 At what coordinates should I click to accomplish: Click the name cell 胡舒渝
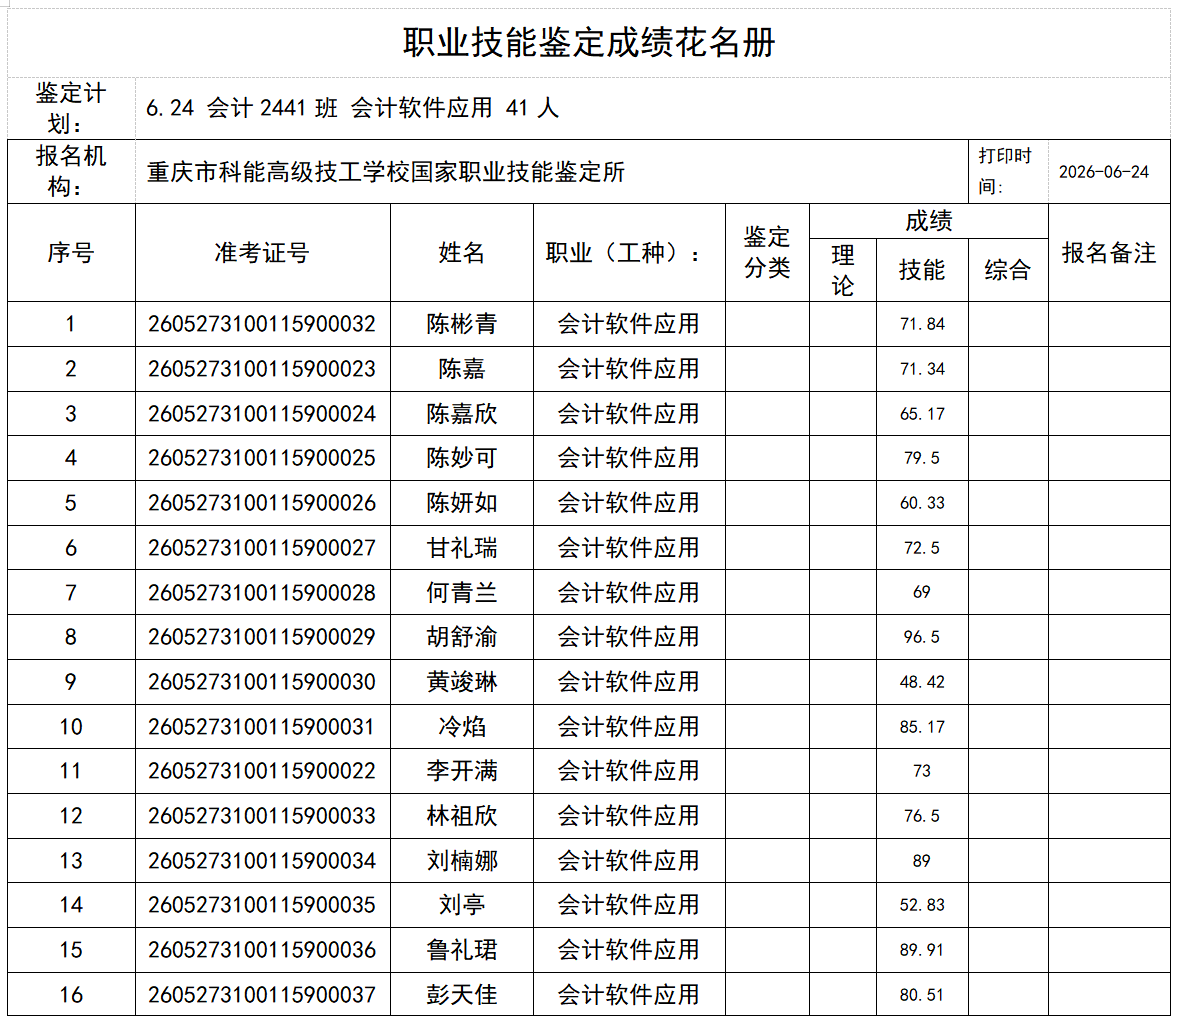coord(462,637)
